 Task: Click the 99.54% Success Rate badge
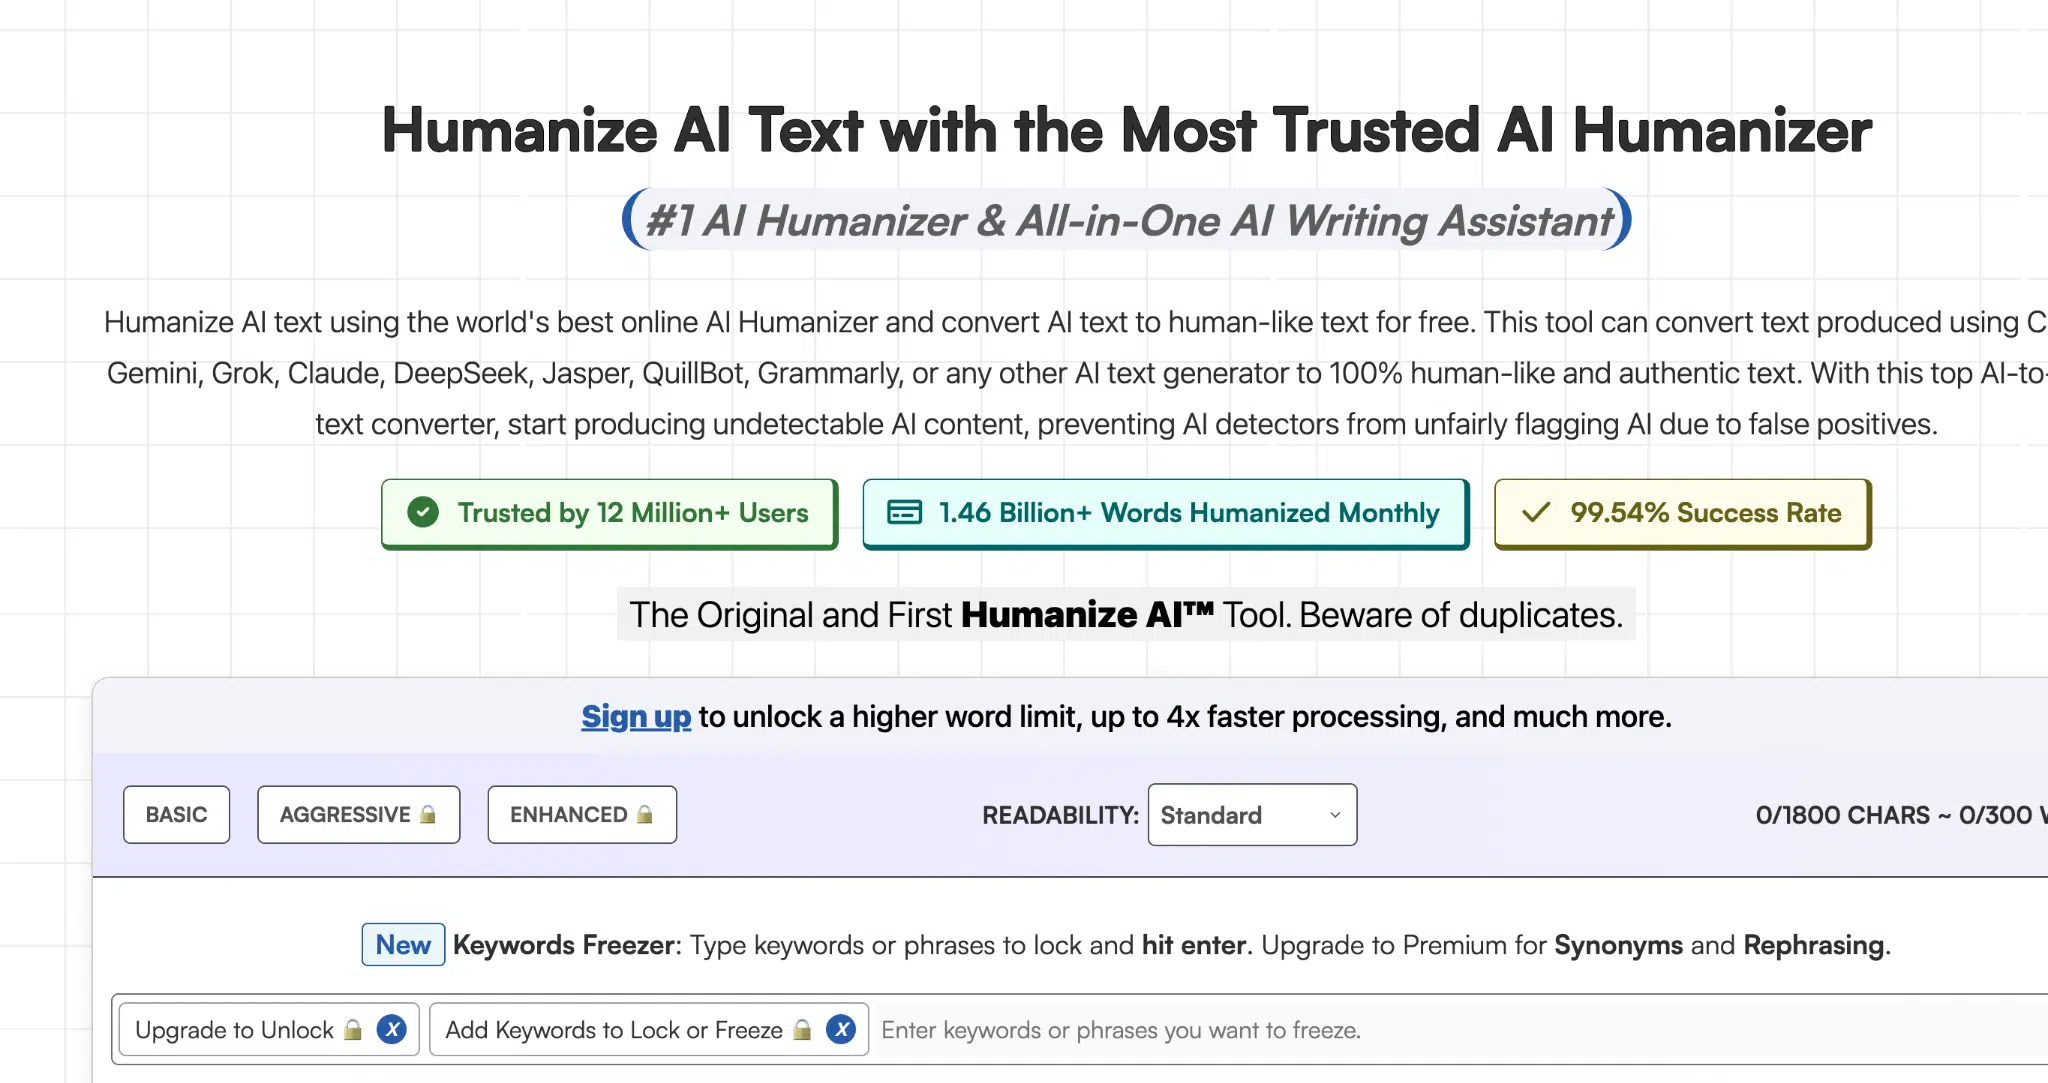tap(1681, 513)
